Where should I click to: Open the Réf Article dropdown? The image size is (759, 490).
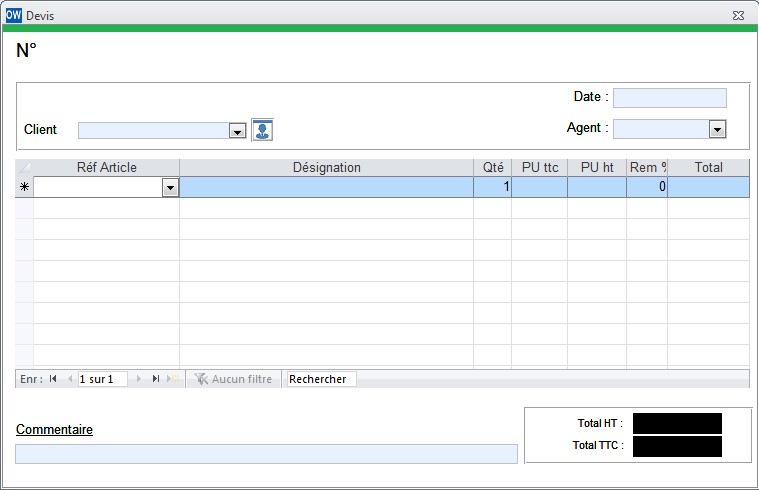point(170,187)
